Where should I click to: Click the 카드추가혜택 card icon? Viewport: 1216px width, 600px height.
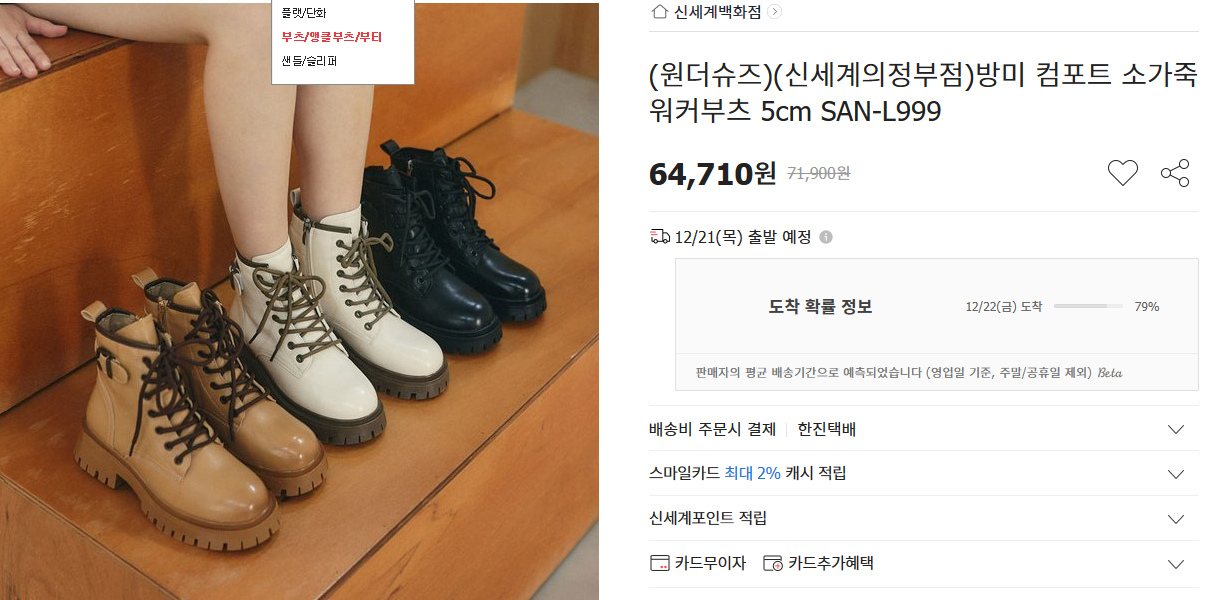773,563
